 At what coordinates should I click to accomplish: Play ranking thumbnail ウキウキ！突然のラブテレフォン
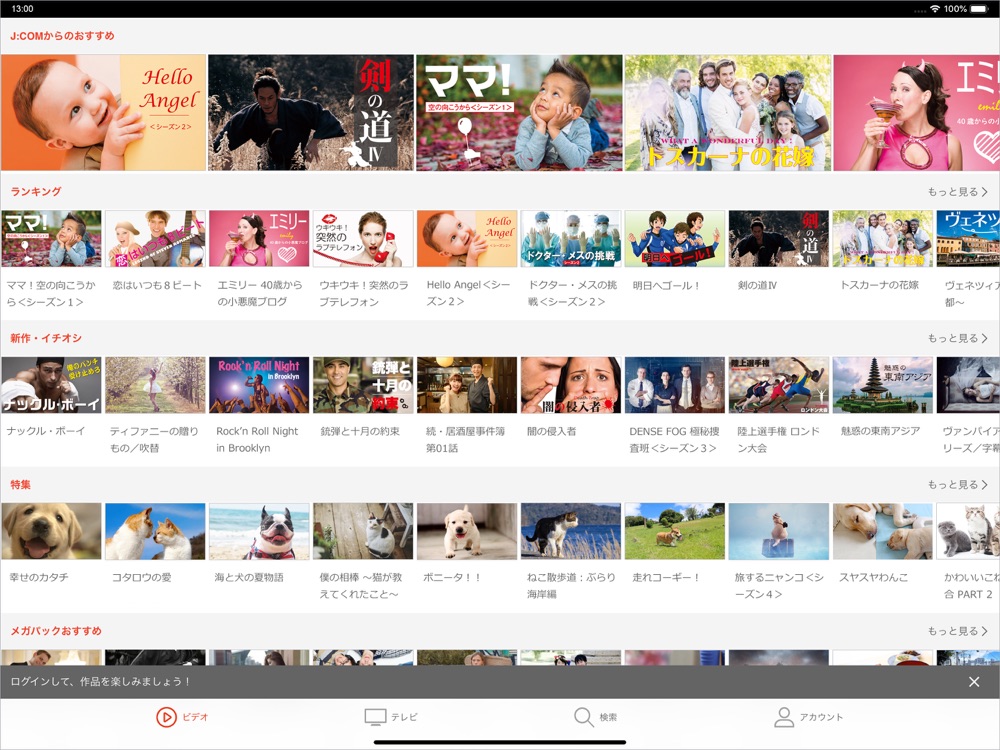(x=363, y=239)
